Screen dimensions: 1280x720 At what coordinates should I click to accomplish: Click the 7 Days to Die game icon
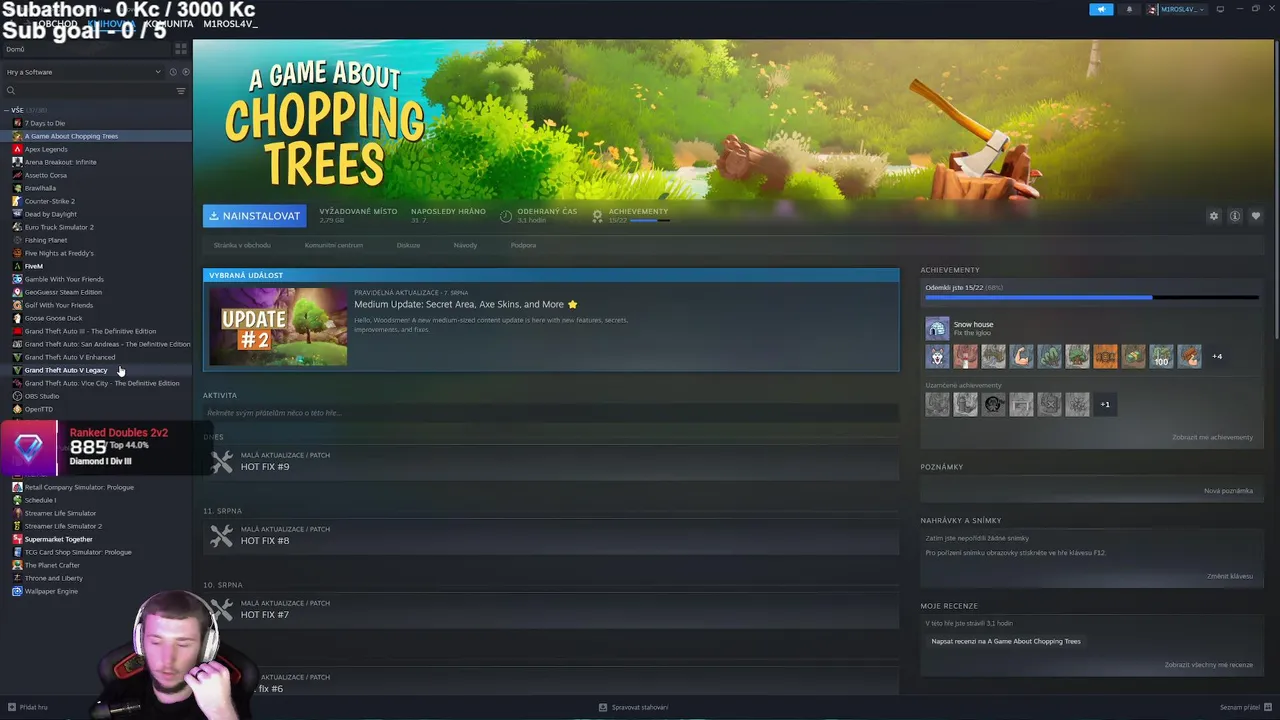point(17,123)
